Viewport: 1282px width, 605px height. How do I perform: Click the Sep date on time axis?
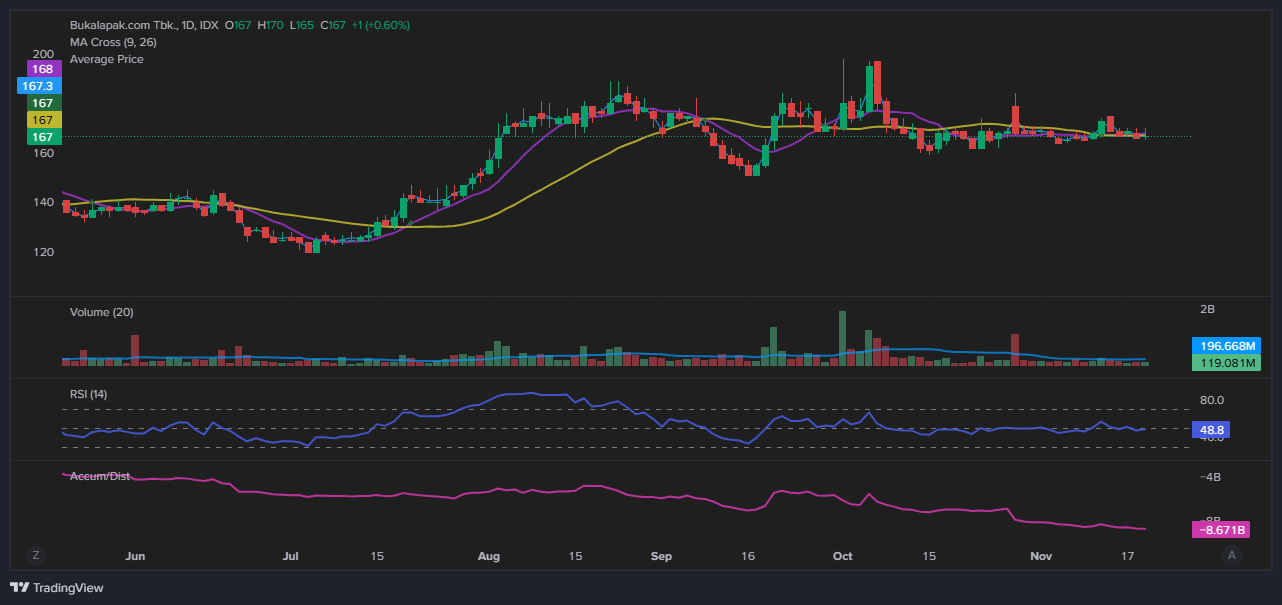660,555
